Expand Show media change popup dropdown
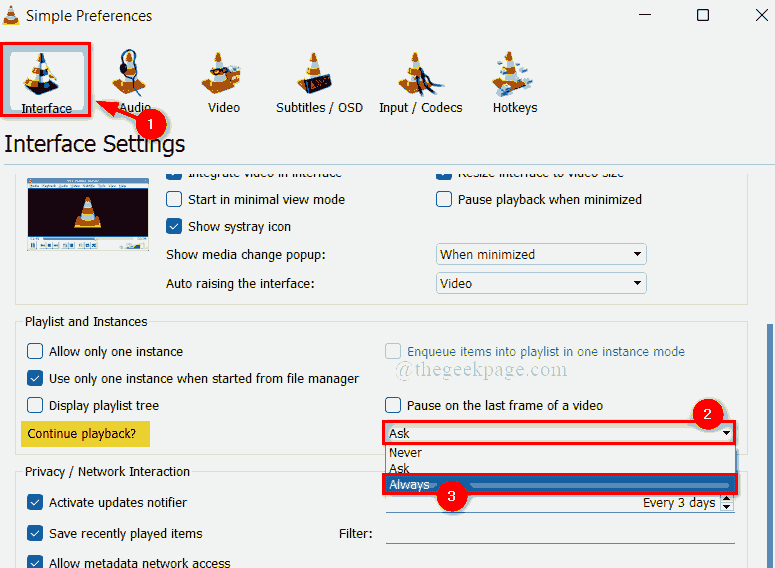The height and width of the screenshot is (568, 775). [x=541, y=255]
